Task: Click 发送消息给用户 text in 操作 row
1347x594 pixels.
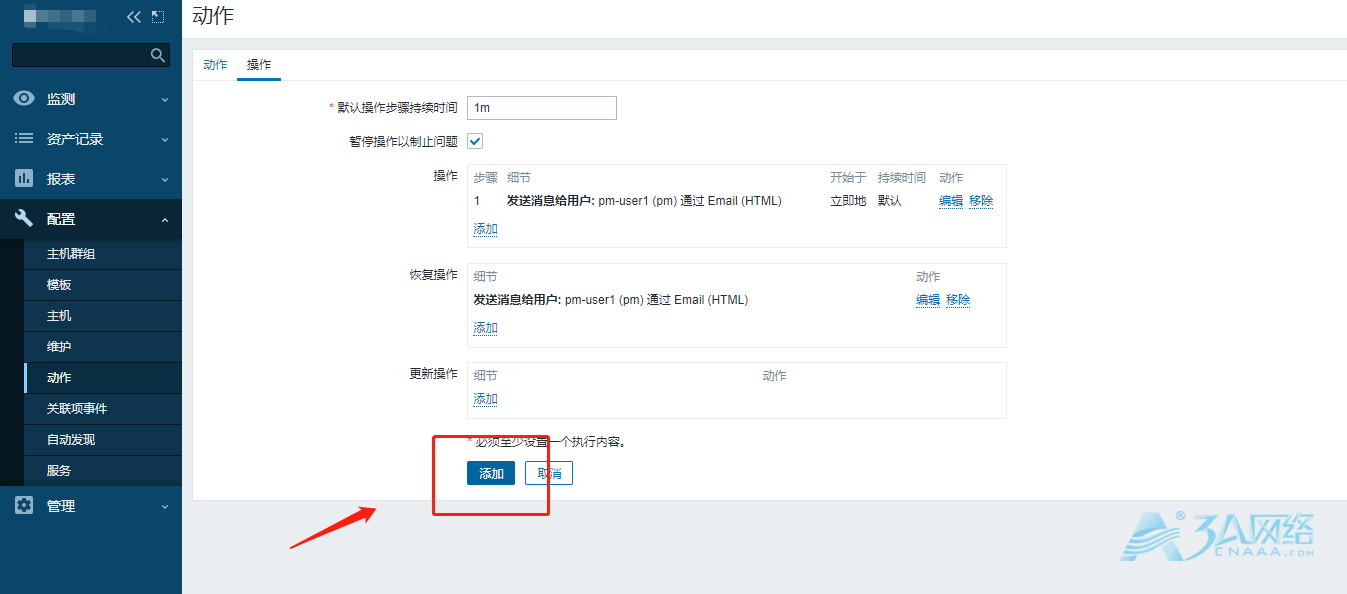Action: tap(551, 201)
